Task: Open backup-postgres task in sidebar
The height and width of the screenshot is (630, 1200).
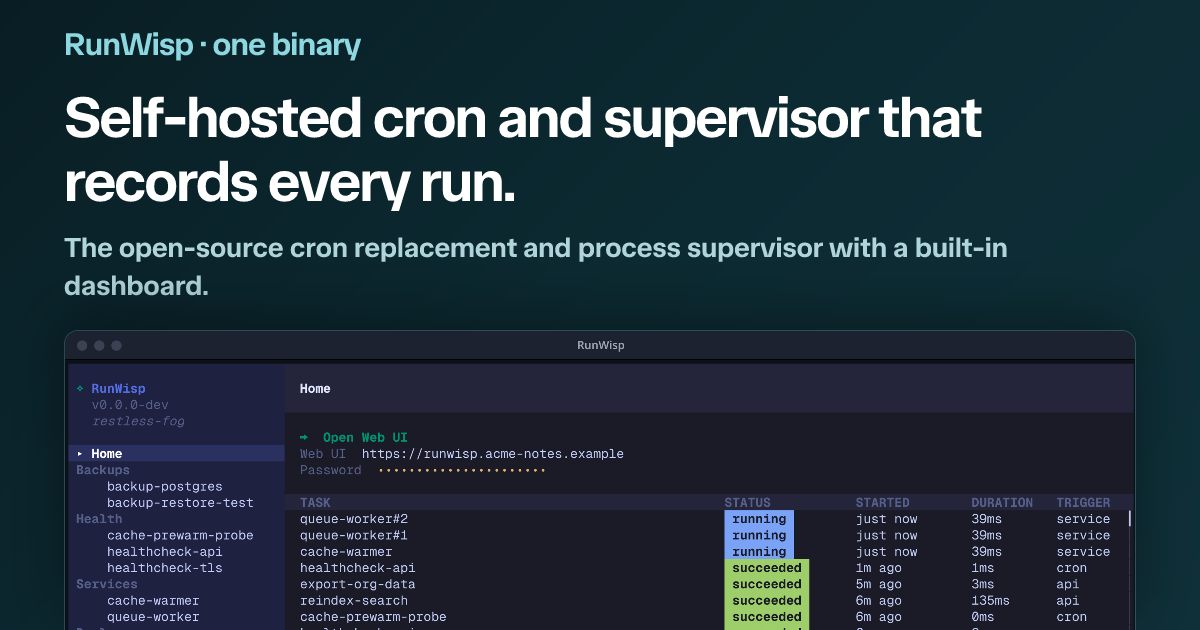Action: [x=165, y=487]
